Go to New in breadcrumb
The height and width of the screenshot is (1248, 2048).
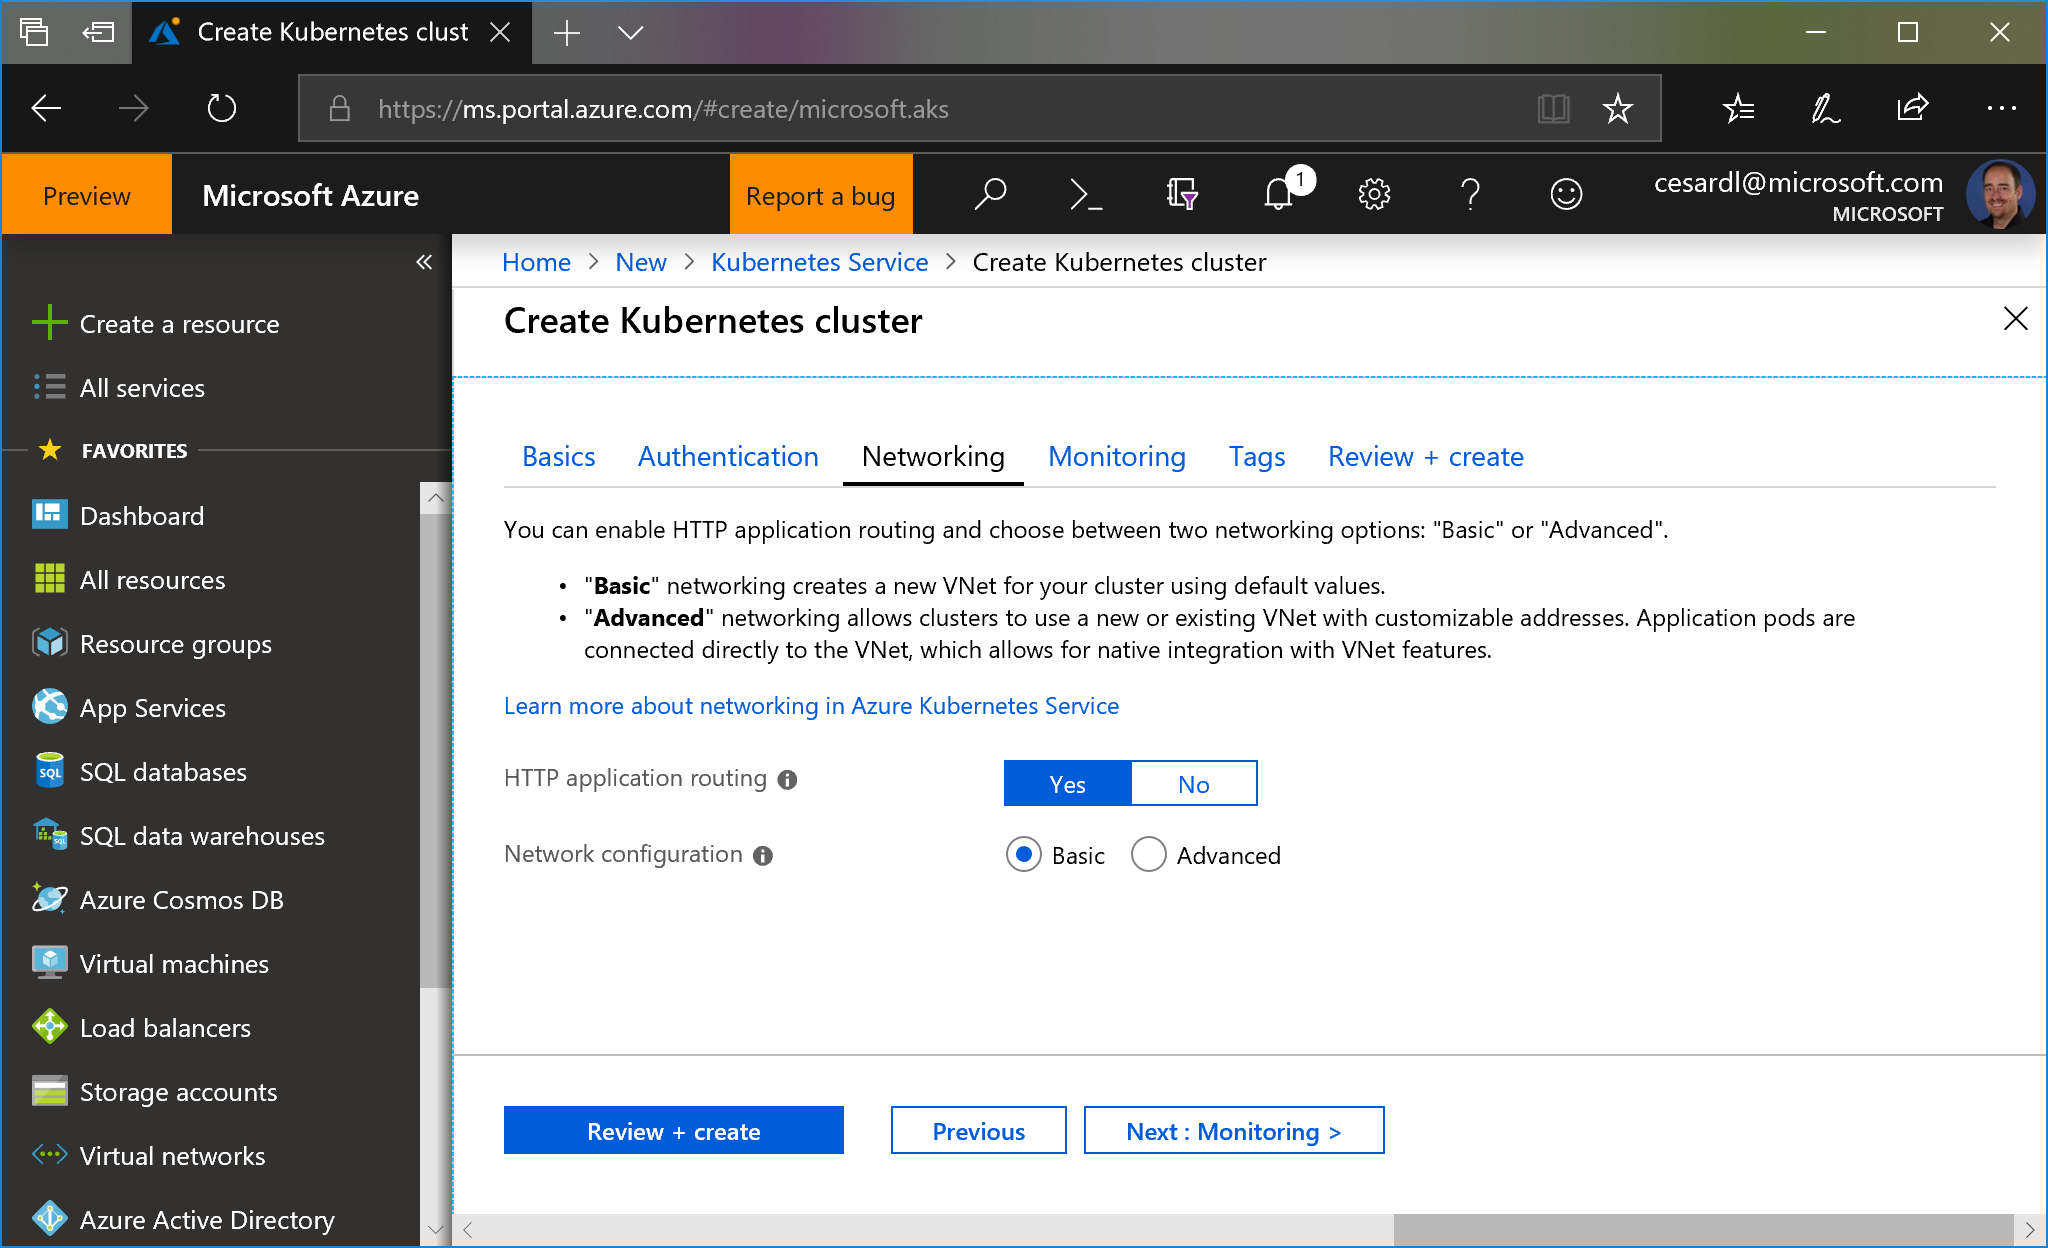641,262
